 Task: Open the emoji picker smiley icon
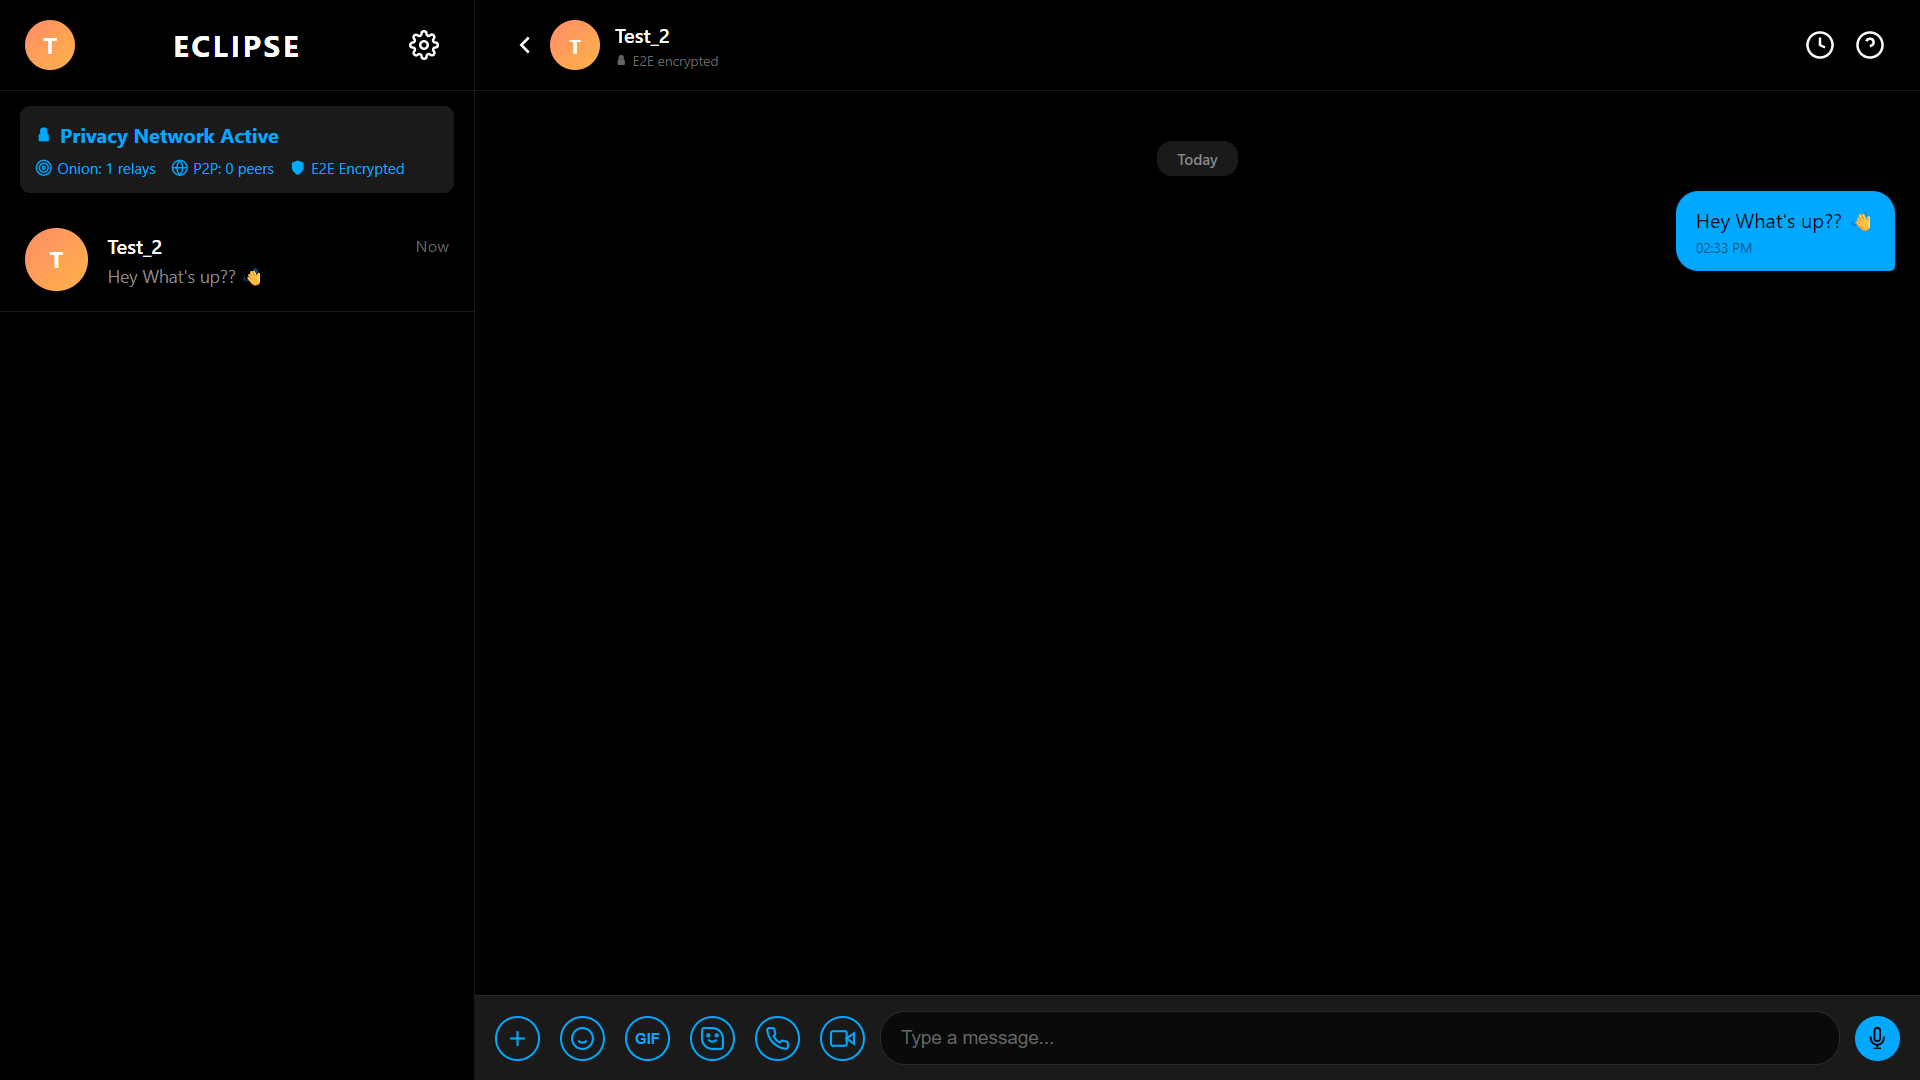click(x=582, y=1038)
